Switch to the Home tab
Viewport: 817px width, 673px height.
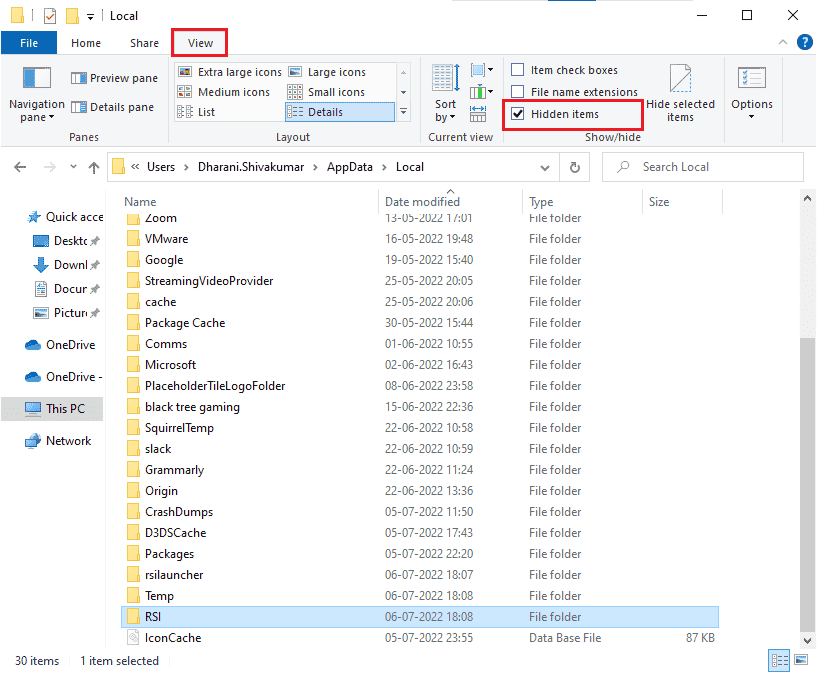[x=86, y=43]
